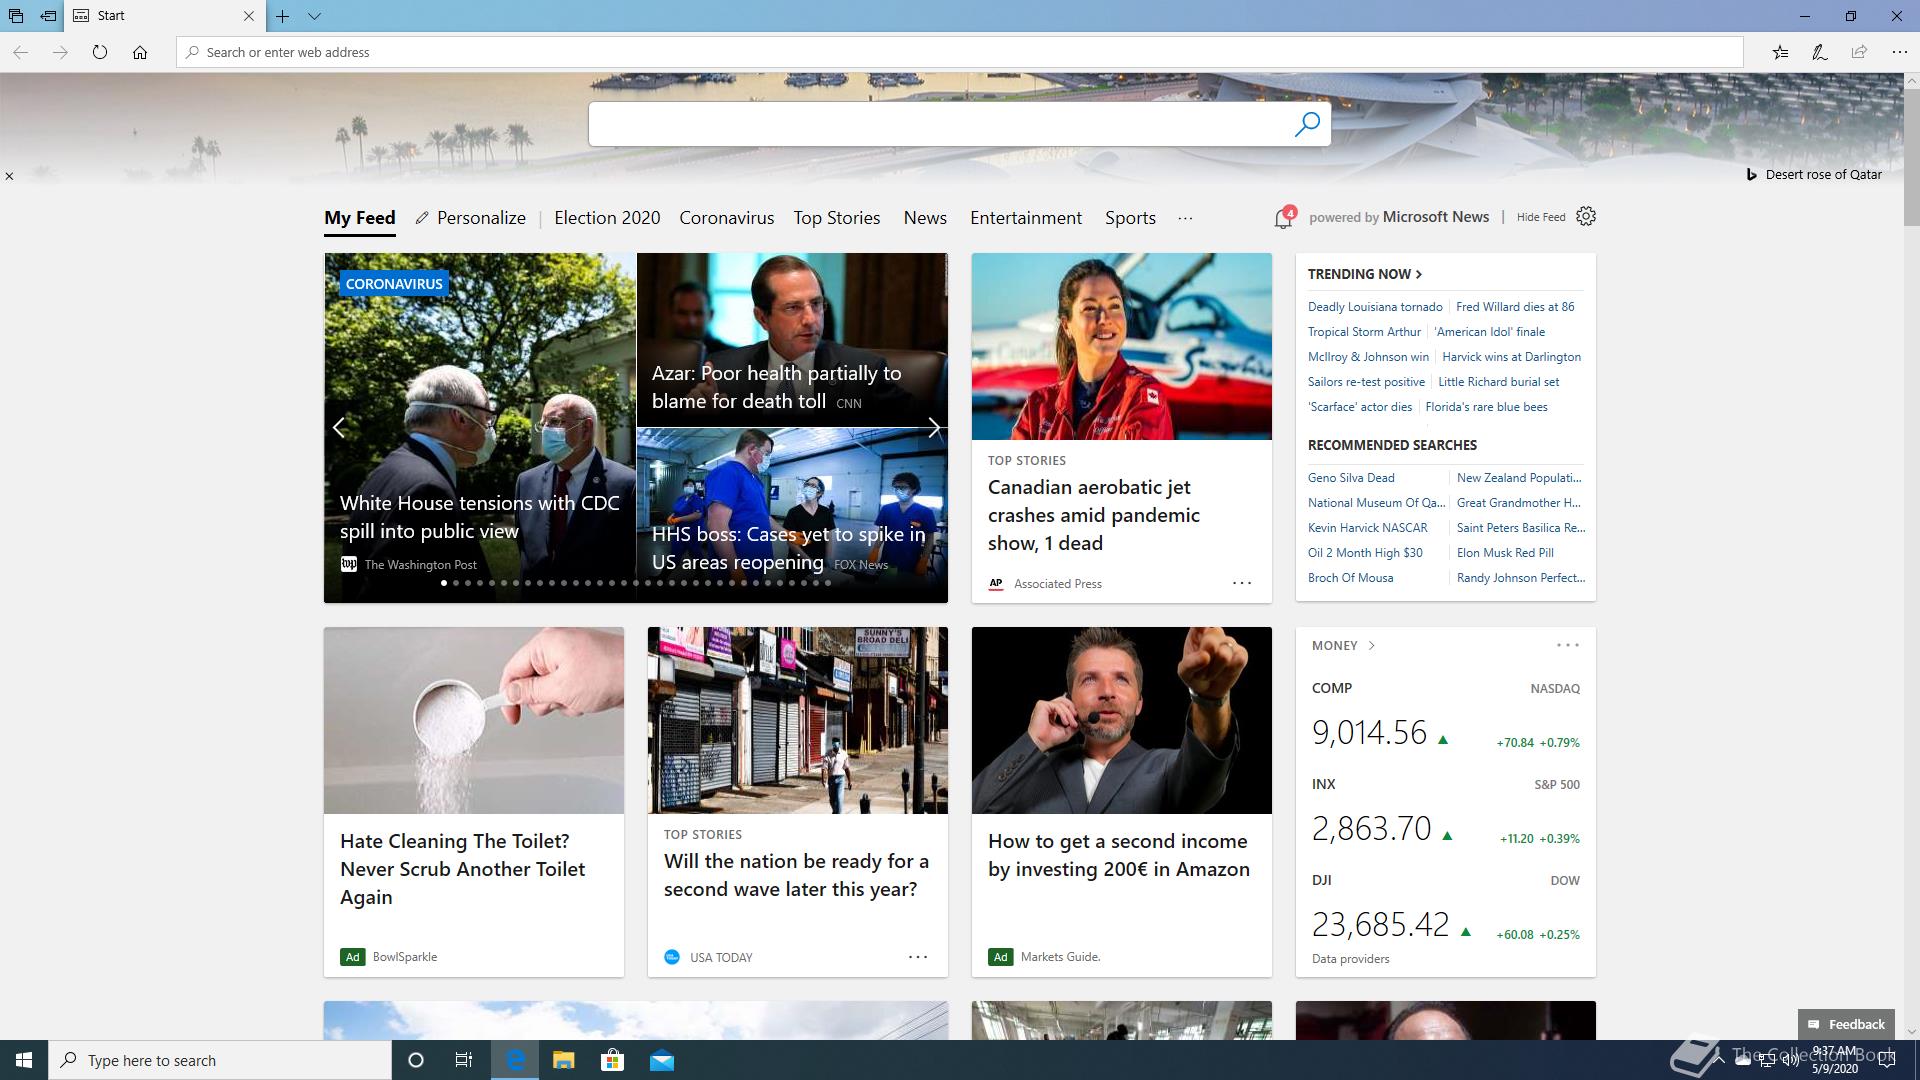Open Kevin Harvick NASCAR search
Viewport: 1920px width, 1080px height.
point(1368,528)
